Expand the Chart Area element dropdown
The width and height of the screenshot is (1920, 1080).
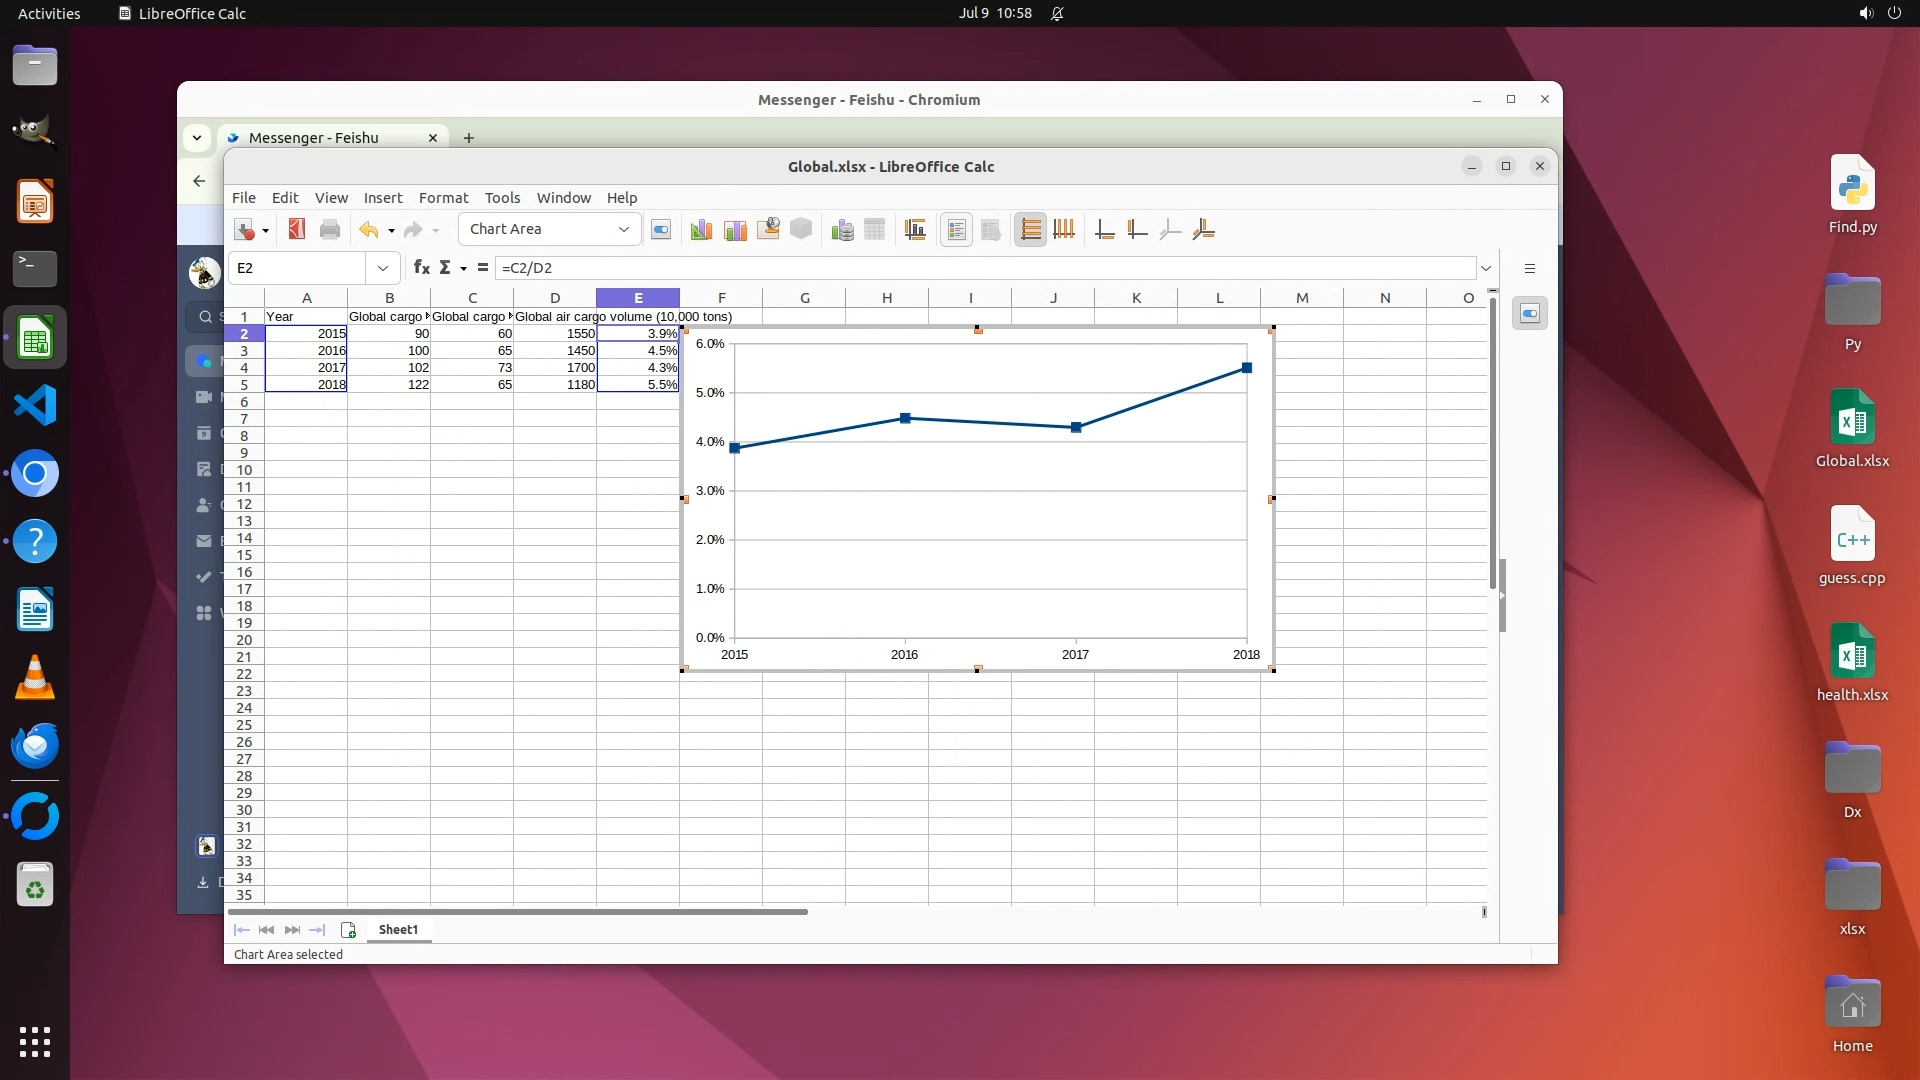(x=623, y=230)
